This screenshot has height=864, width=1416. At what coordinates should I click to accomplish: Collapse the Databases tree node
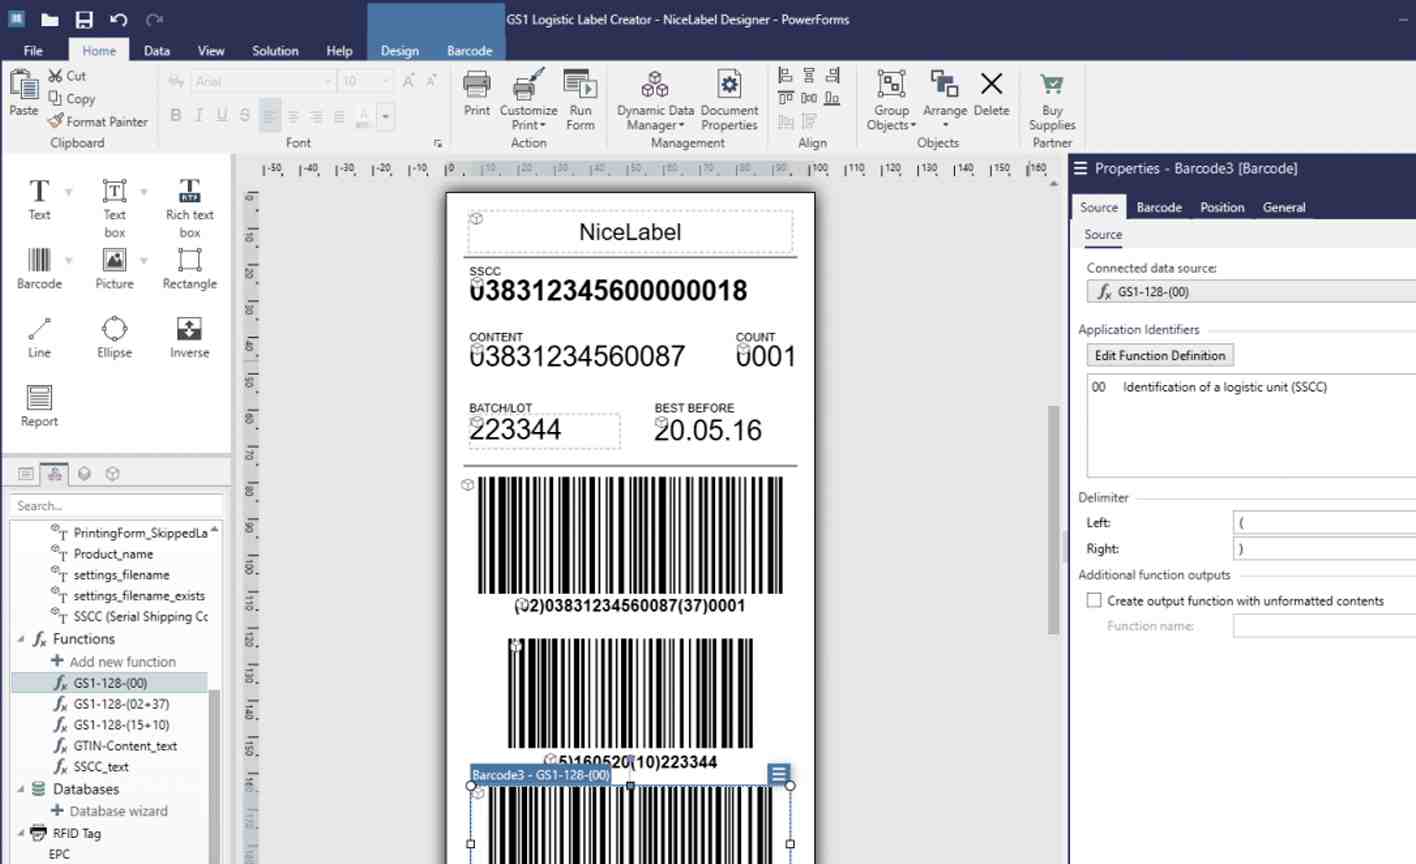pos(21,789)
